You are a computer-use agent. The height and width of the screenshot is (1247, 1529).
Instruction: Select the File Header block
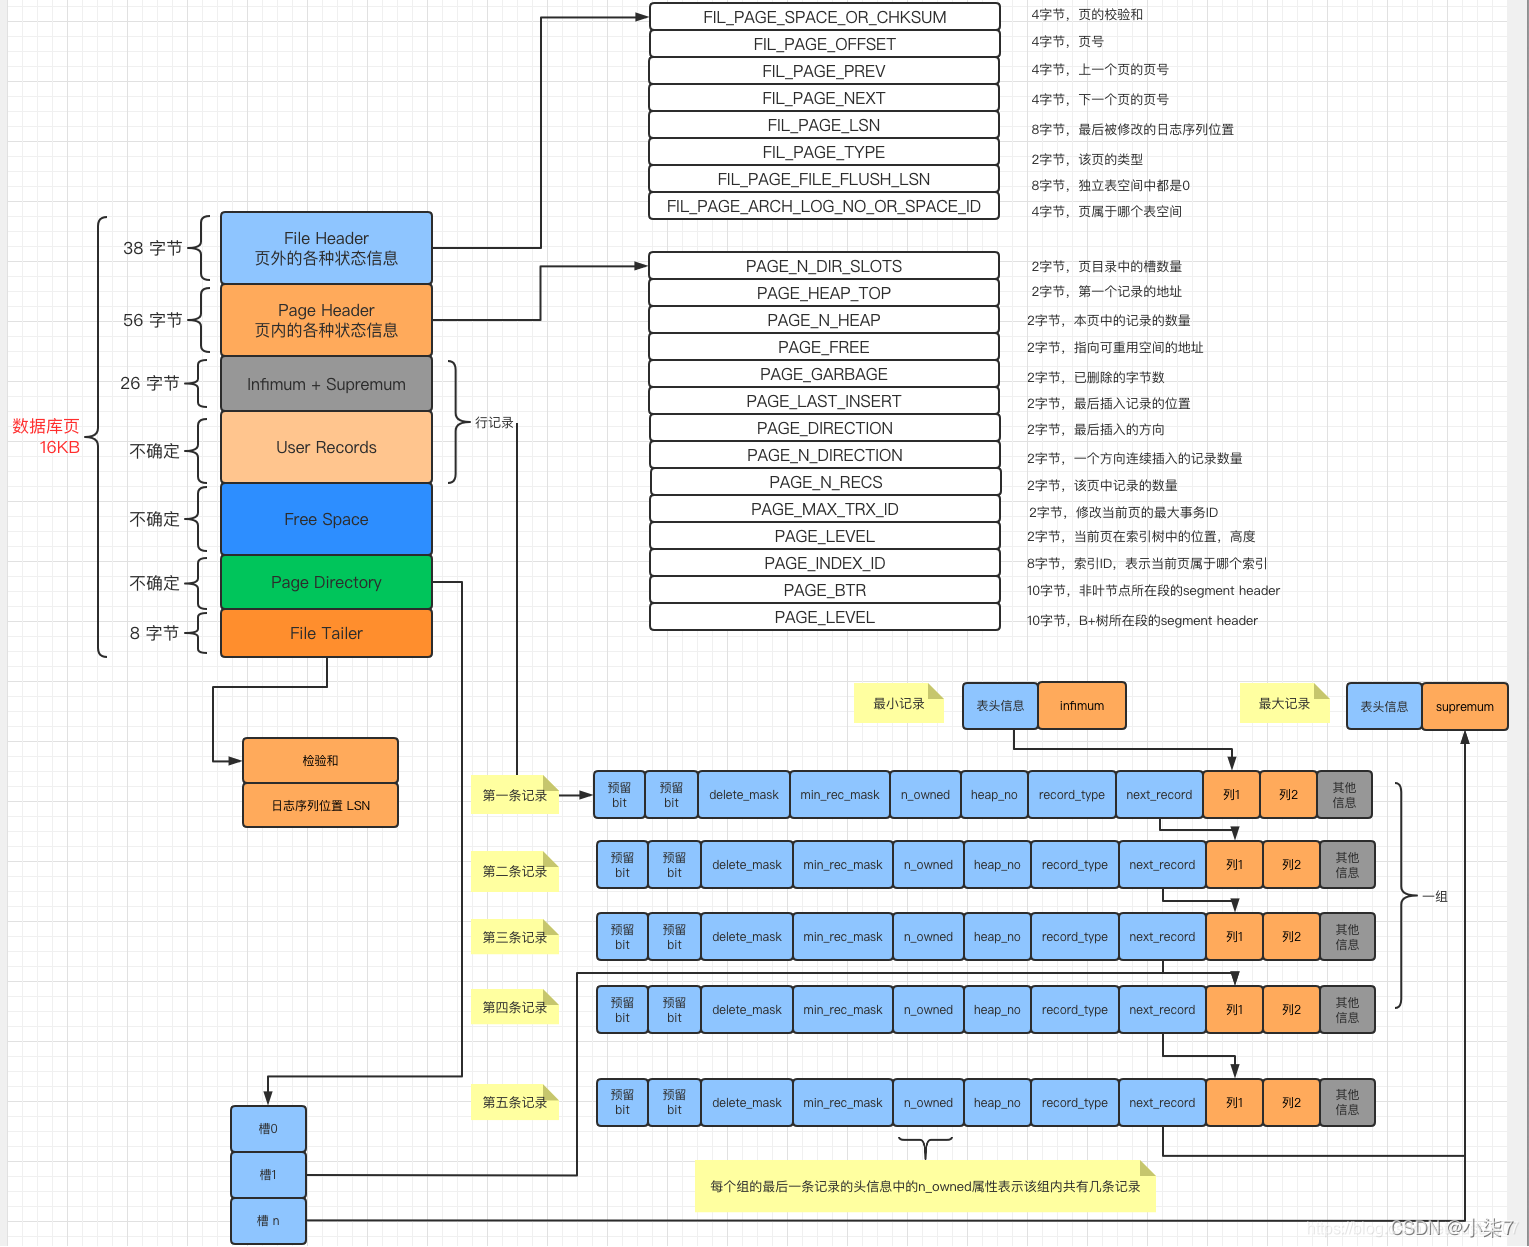pyautogui.click(x=326, y=248)
